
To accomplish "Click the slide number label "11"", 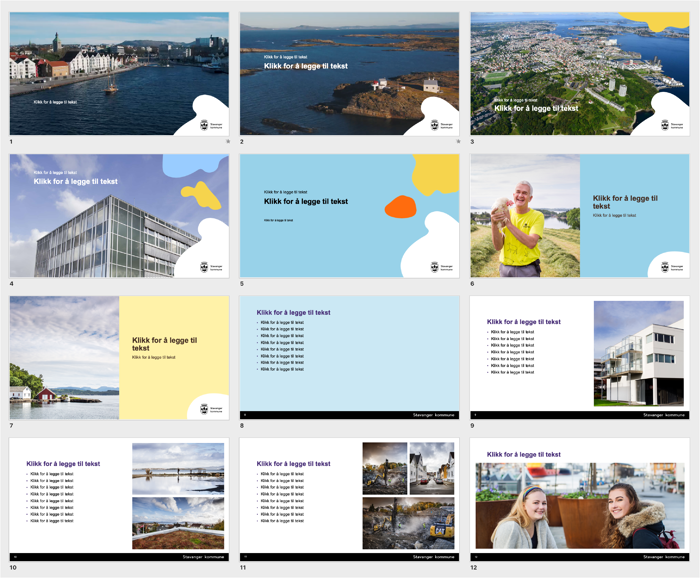I will pos(243,567).
